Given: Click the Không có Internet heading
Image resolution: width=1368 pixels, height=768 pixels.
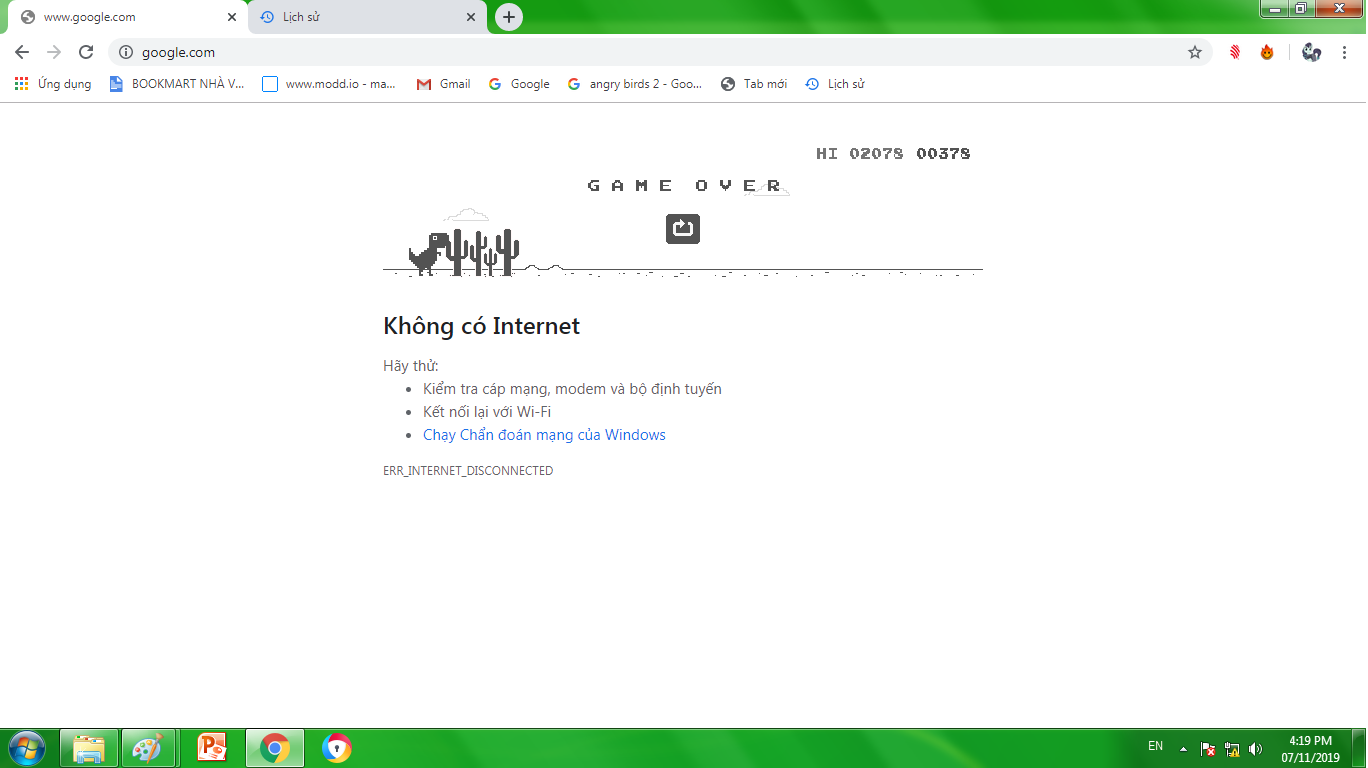Looking at the screenshot, I should pos(481,326).
